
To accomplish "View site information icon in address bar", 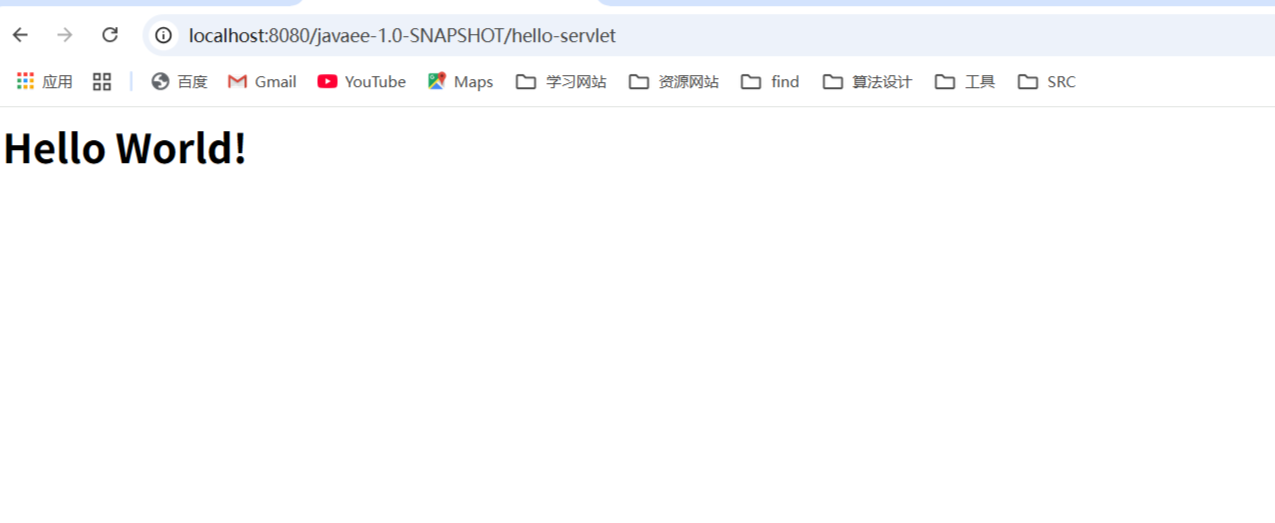I will pyautogui.click(x=163, y=36).
